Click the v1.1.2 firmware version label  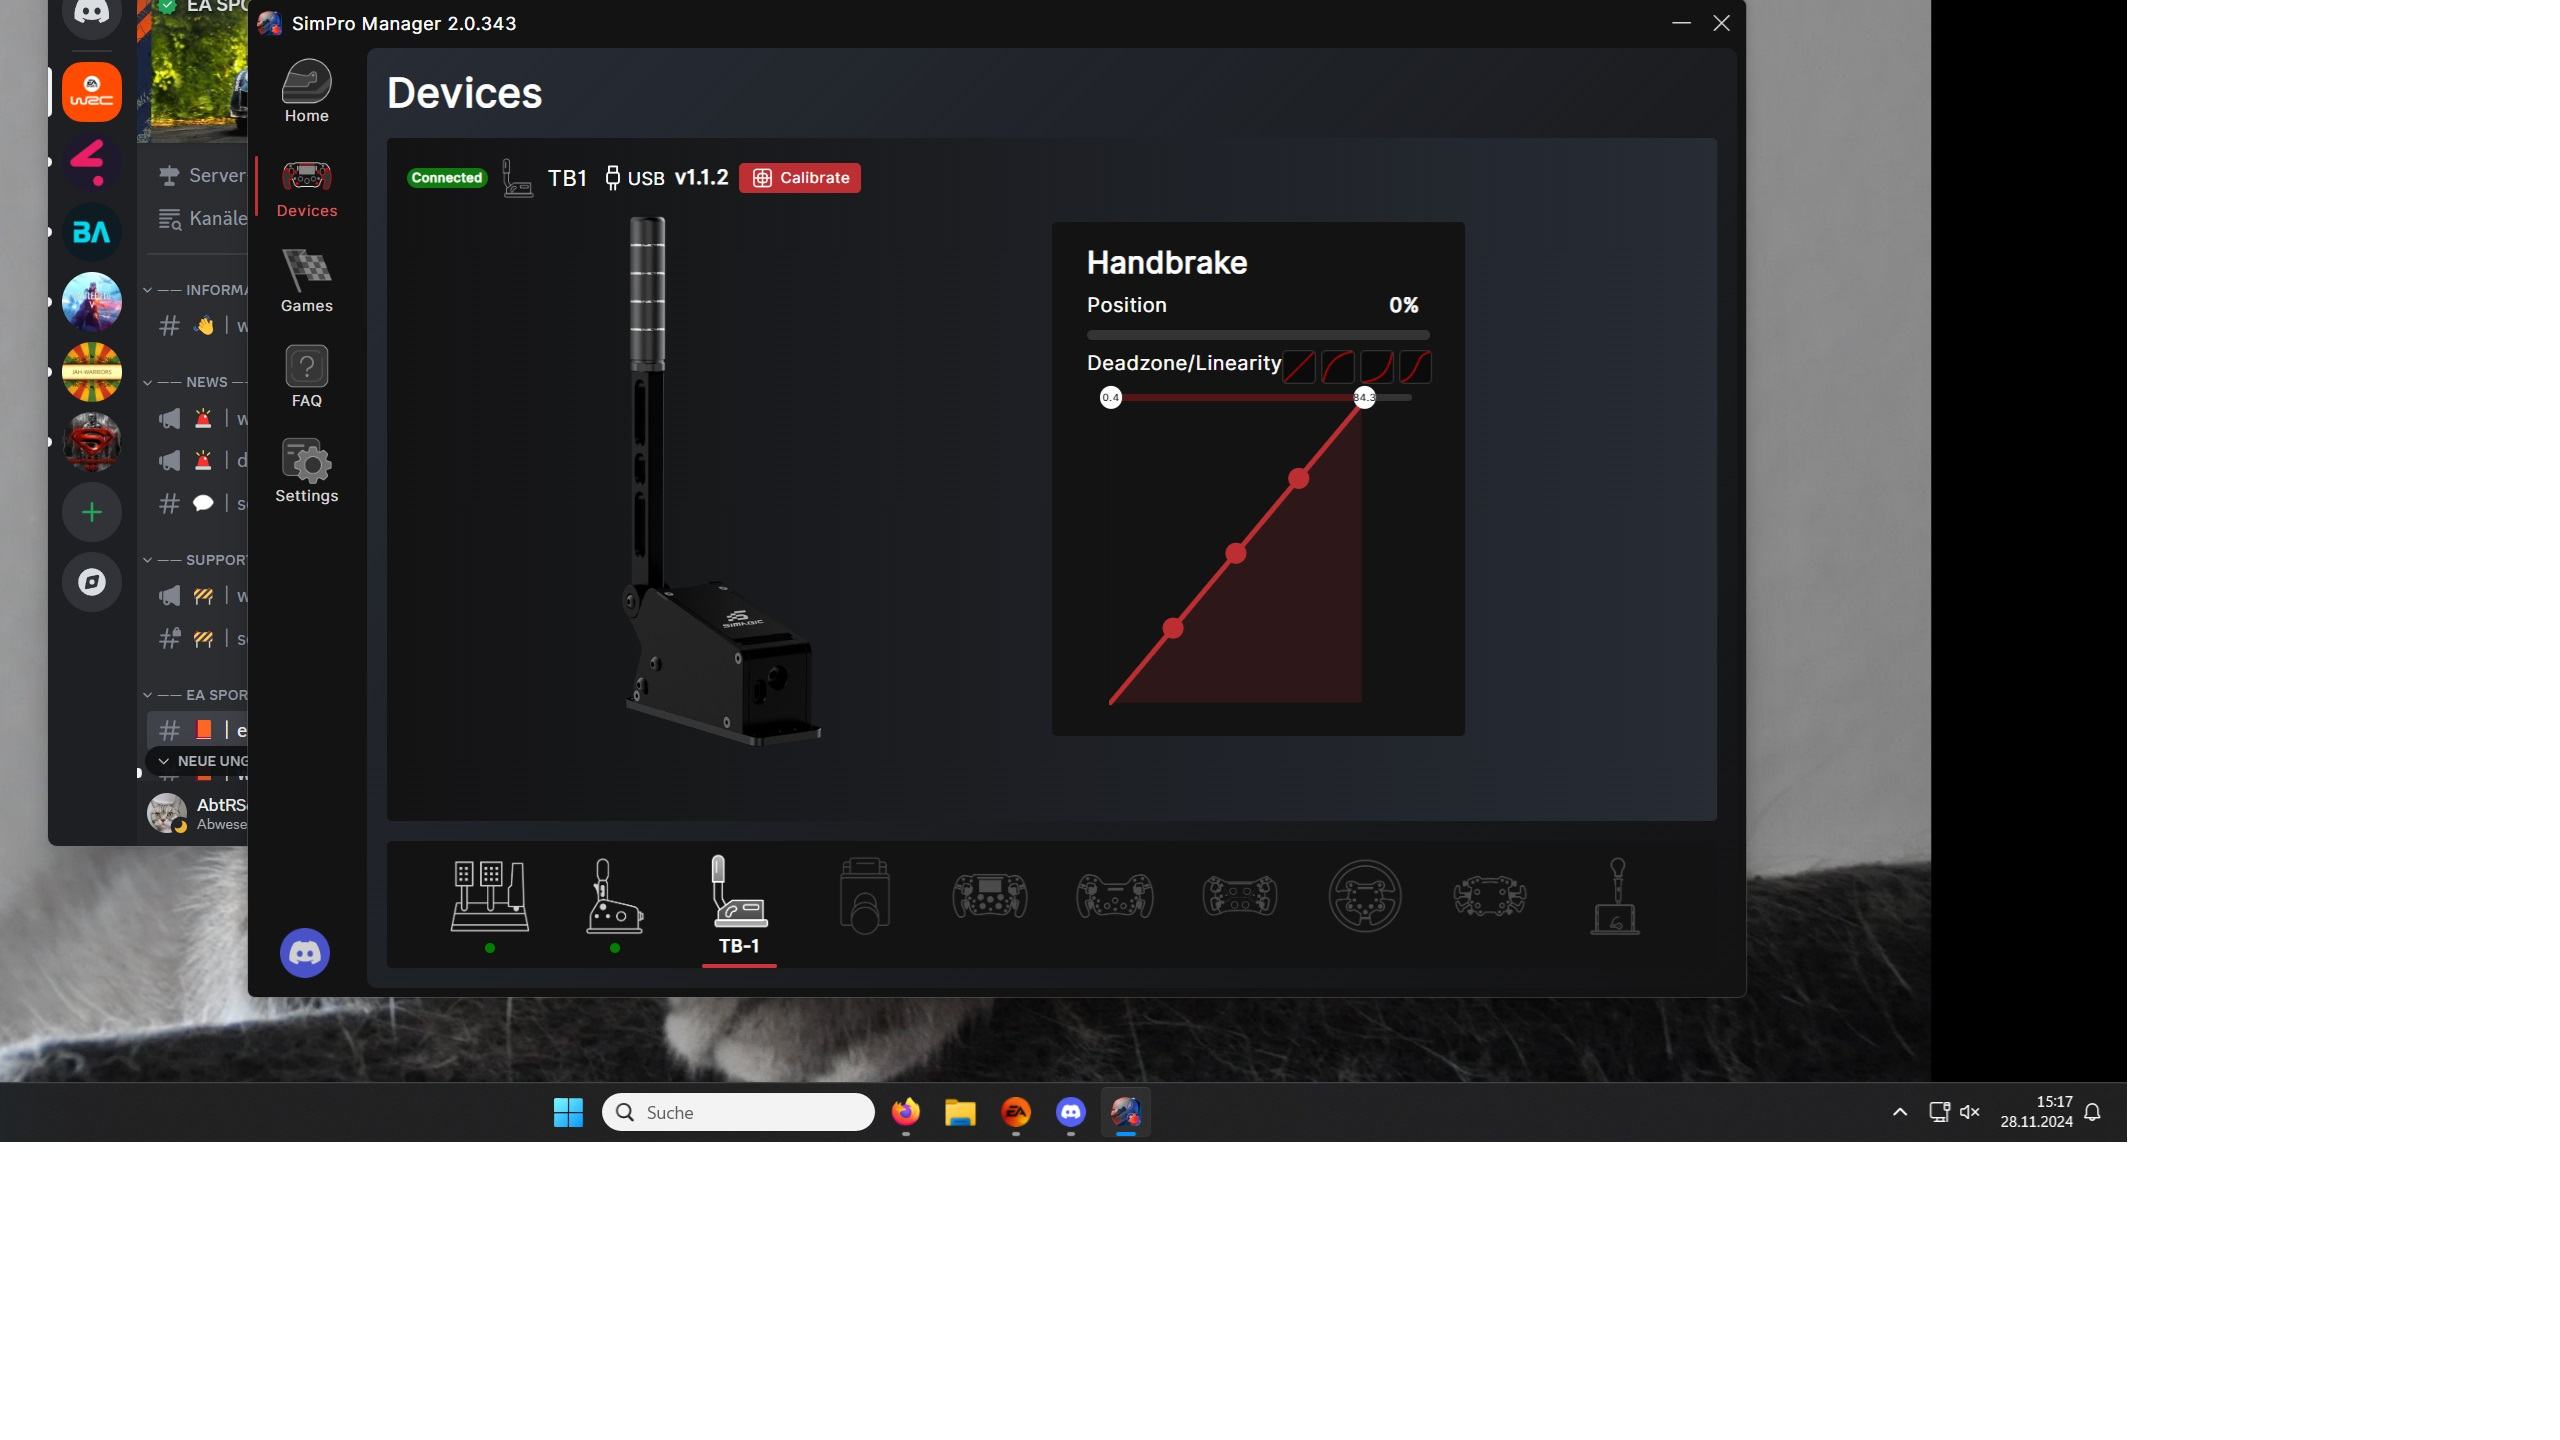pos(701,178)
